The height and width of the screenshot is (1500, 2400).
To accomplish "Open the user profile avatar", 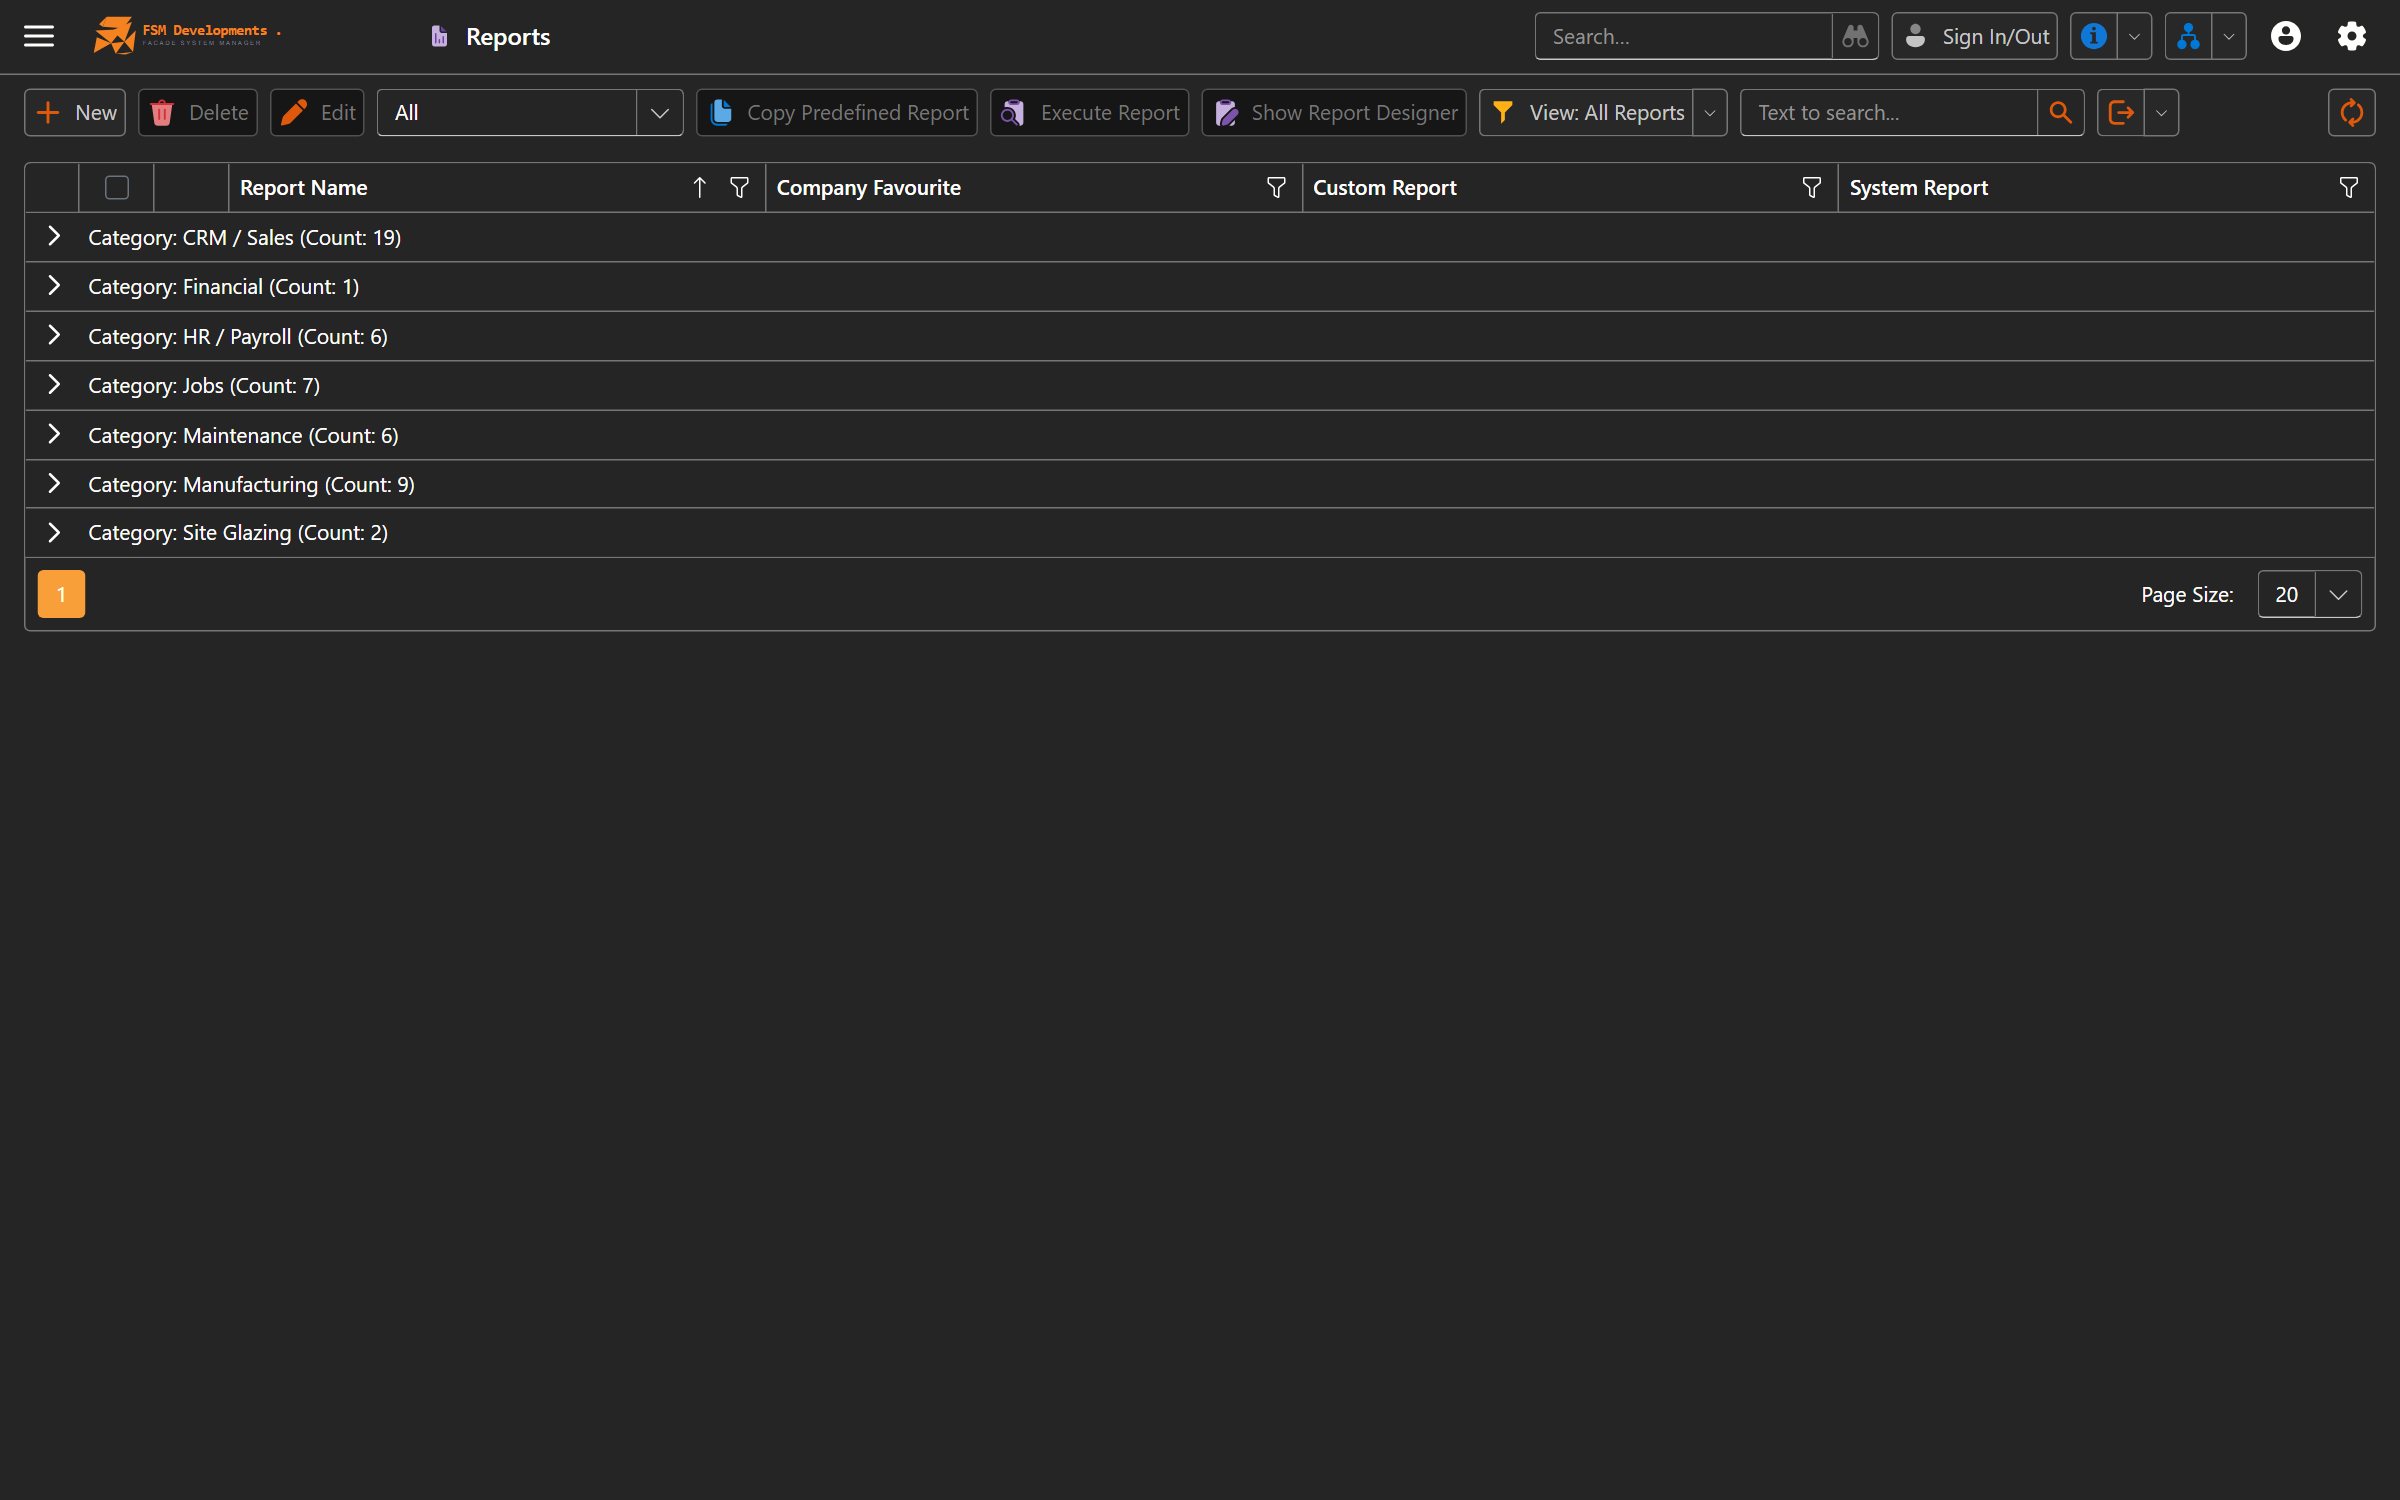I will (2285, 37).
